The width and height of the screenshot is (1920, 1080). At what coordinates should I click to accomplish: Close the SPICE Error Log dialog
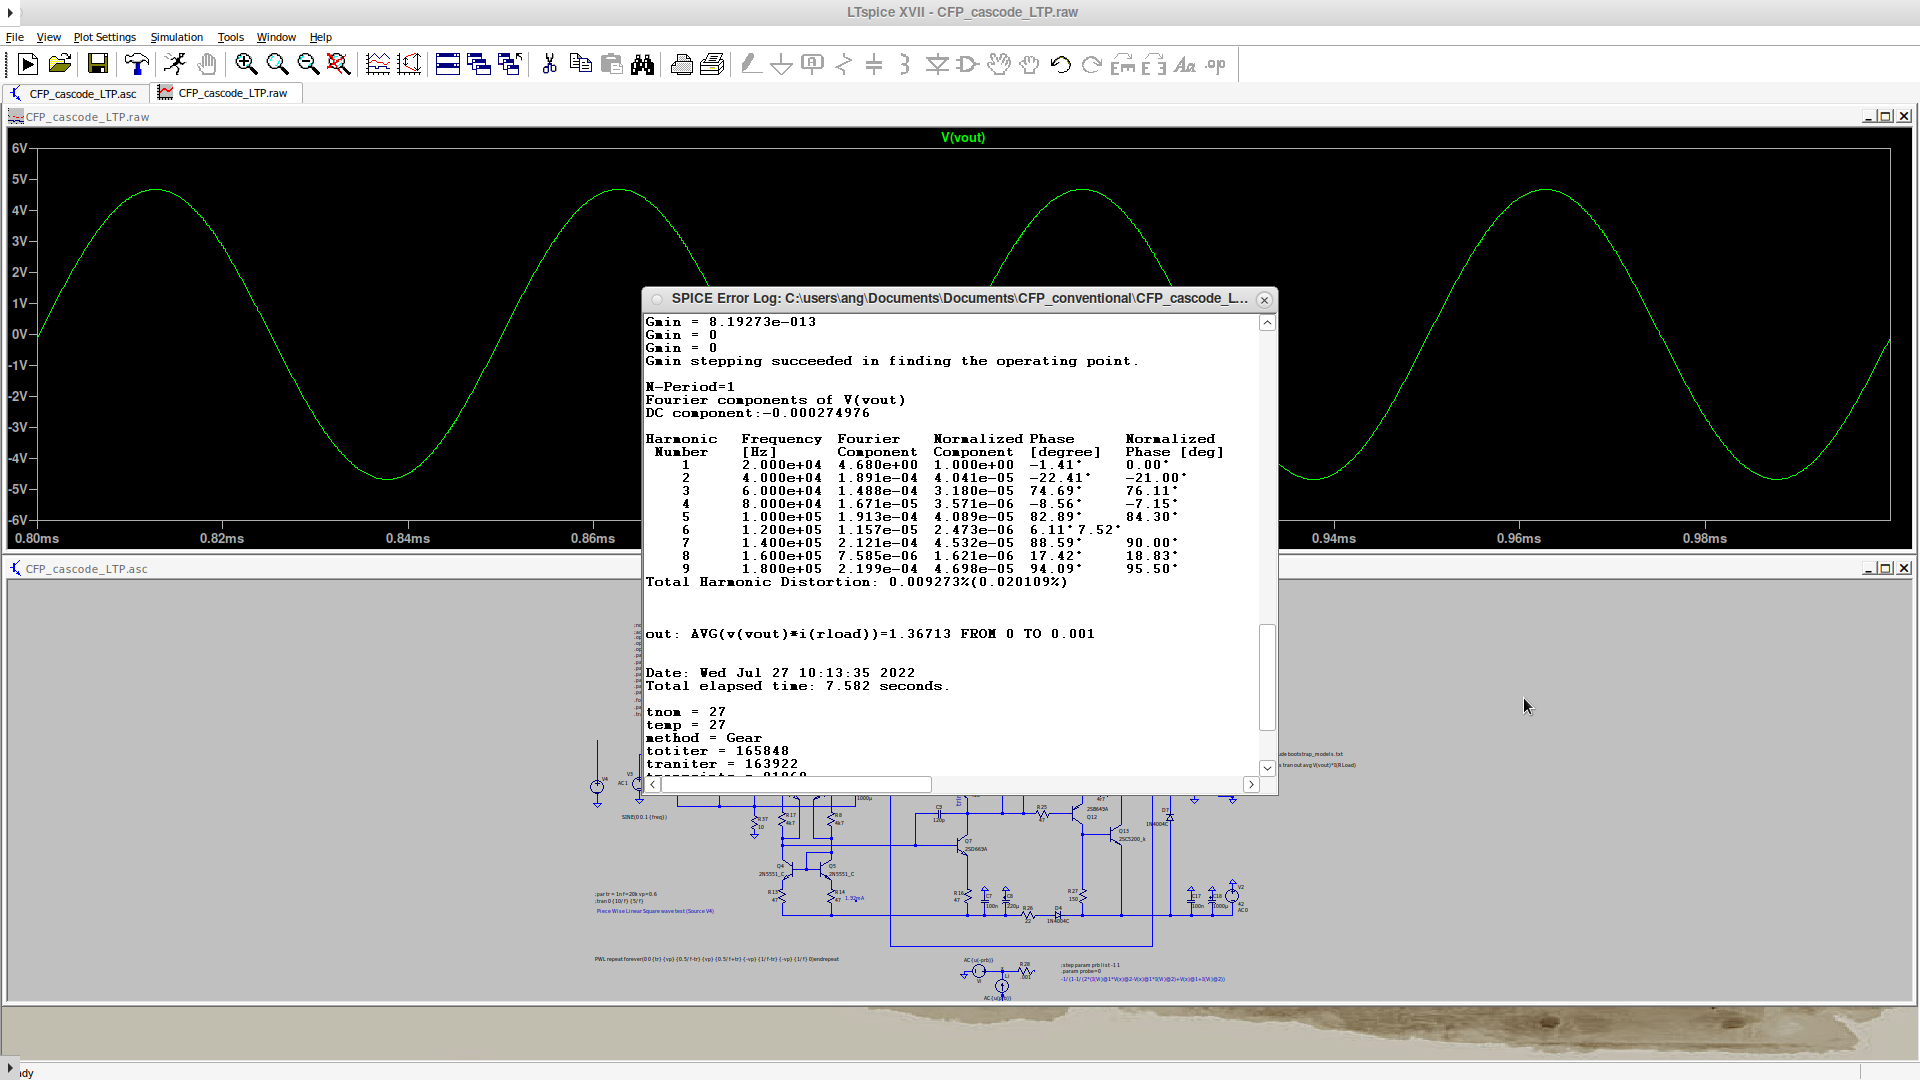point(1264,299)
